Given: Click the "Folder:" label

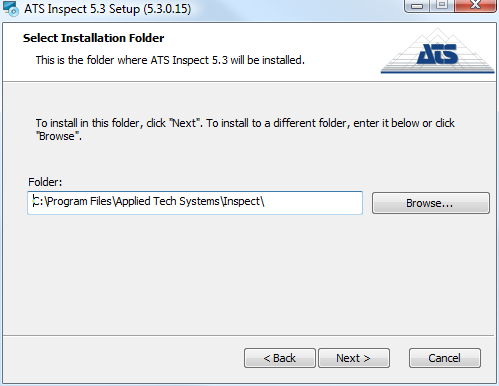Looking at the screenshot, I should pyautogui.click(x=45, y=182).
